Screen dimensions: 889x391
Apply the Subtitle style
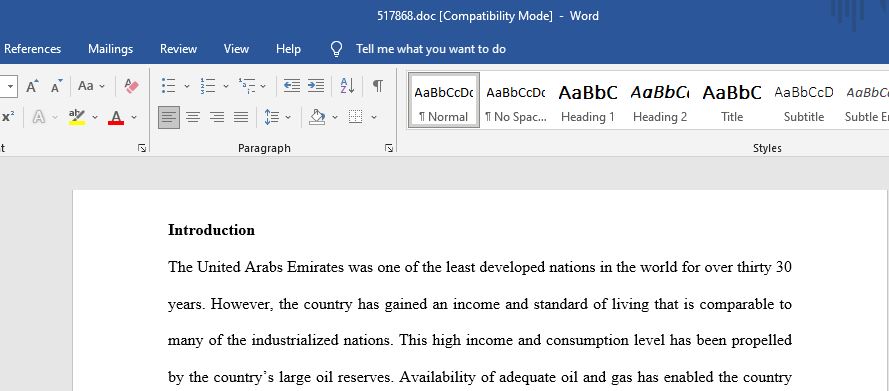coord(804,100)
